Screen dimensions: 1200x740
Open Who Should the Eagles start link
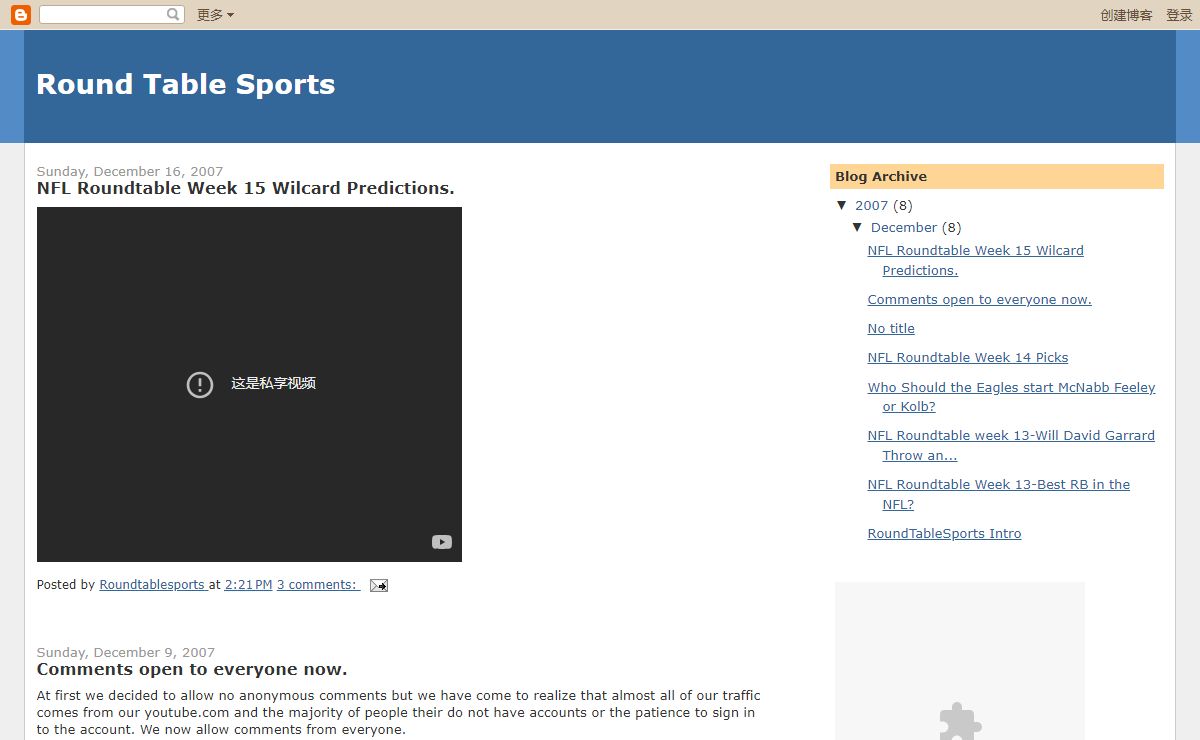tap(1011, 397)
